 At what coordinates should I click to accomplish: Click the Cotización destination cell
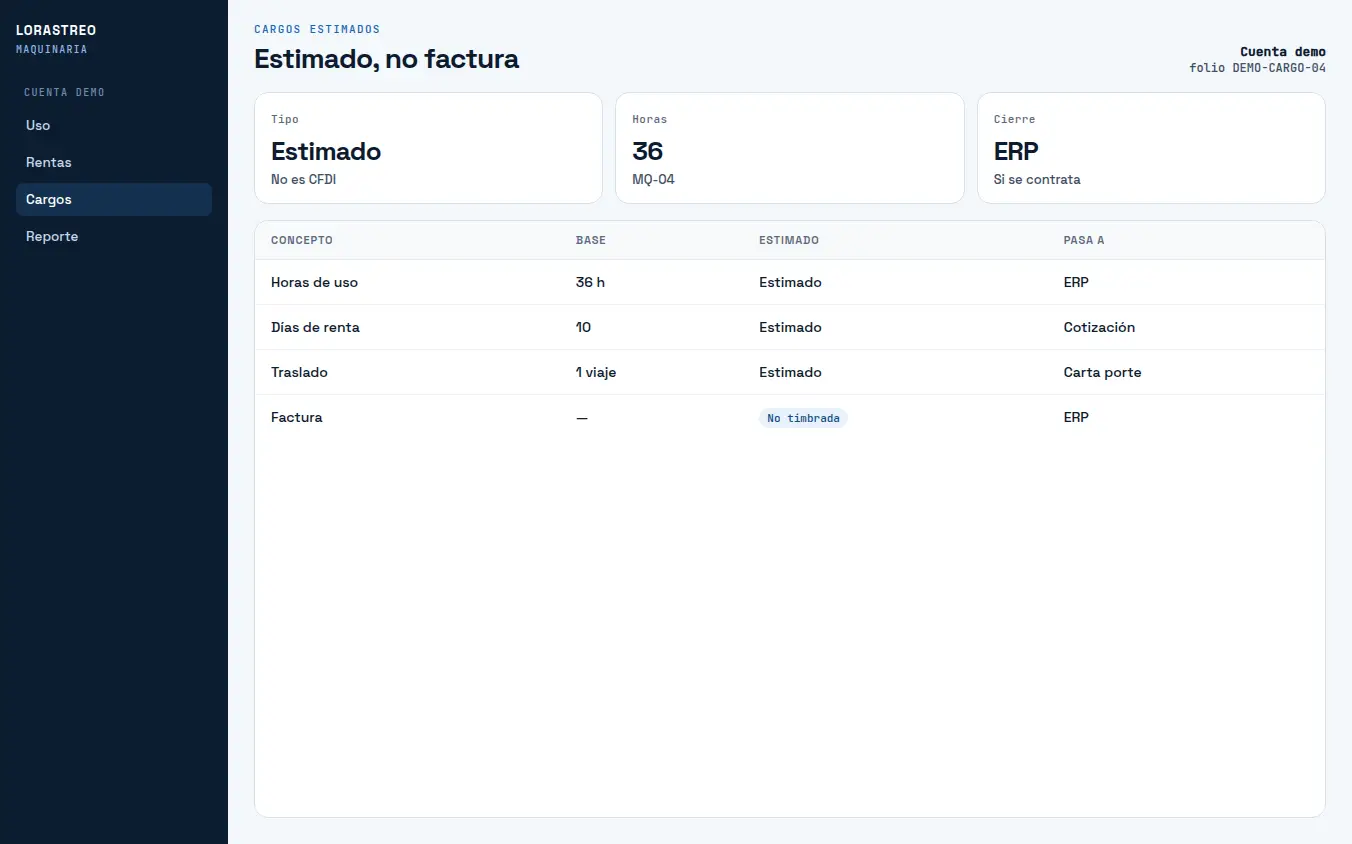pos(1099,328)
